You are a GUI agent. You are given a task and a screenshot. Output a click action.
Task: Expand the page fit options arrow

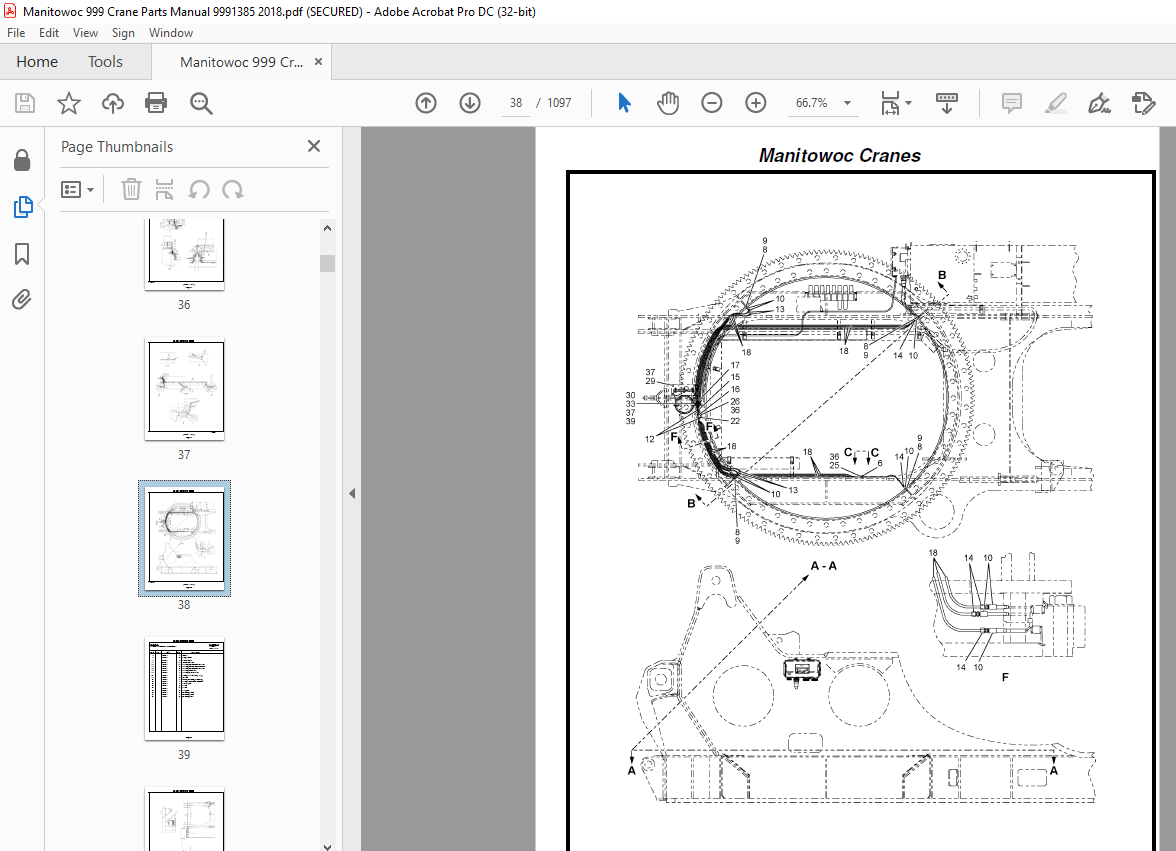(x=908, y=103)
